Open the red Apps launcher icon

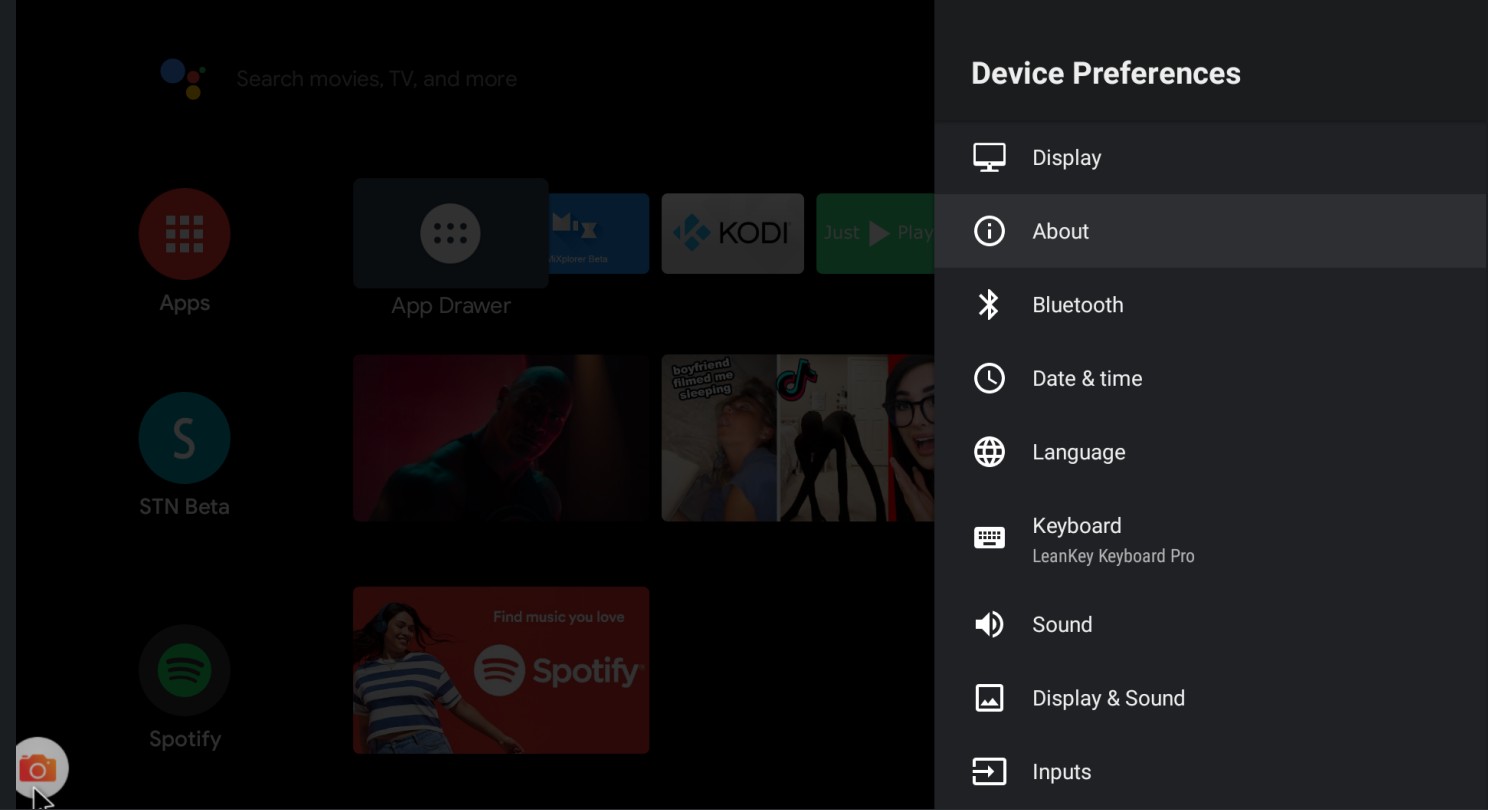184,234
